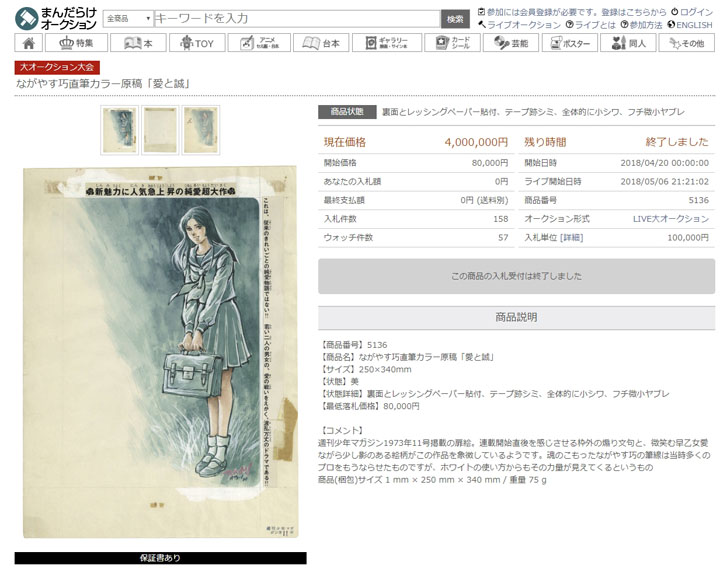
Task: Open the 本 books category
Action: pyautogui.click(x=138, y=43)
